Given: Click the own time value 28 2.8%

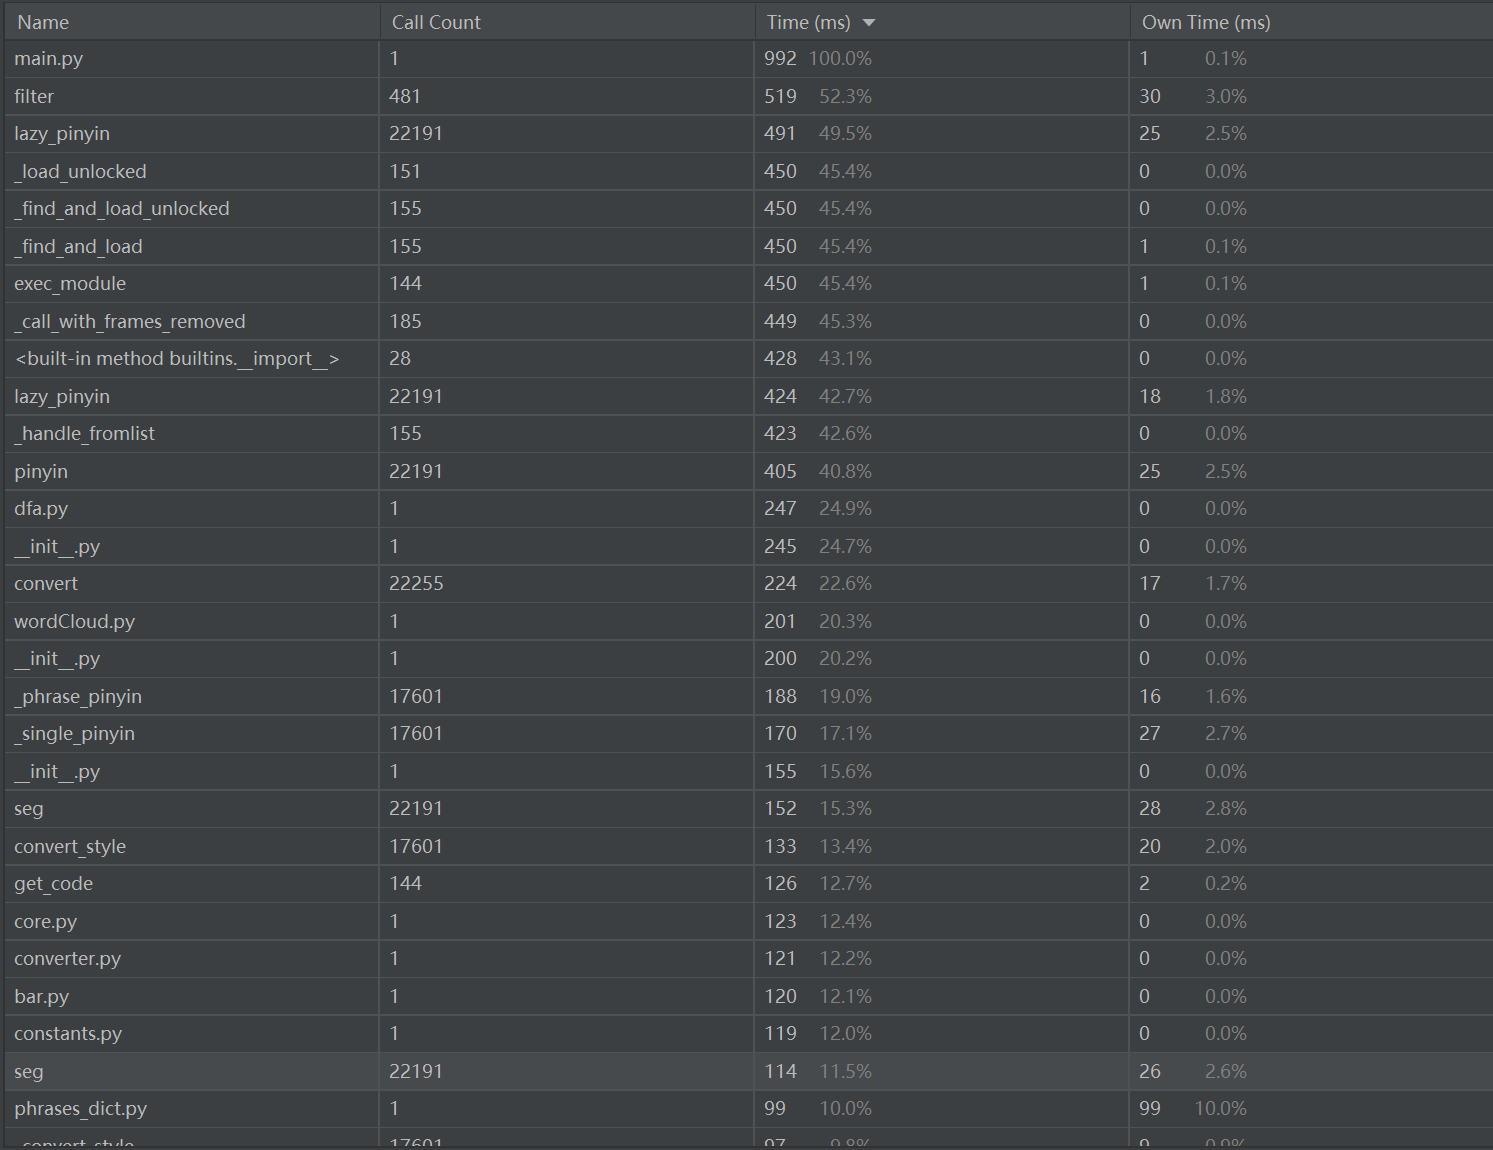Looking at the screenshot, I should point(1193,809).
